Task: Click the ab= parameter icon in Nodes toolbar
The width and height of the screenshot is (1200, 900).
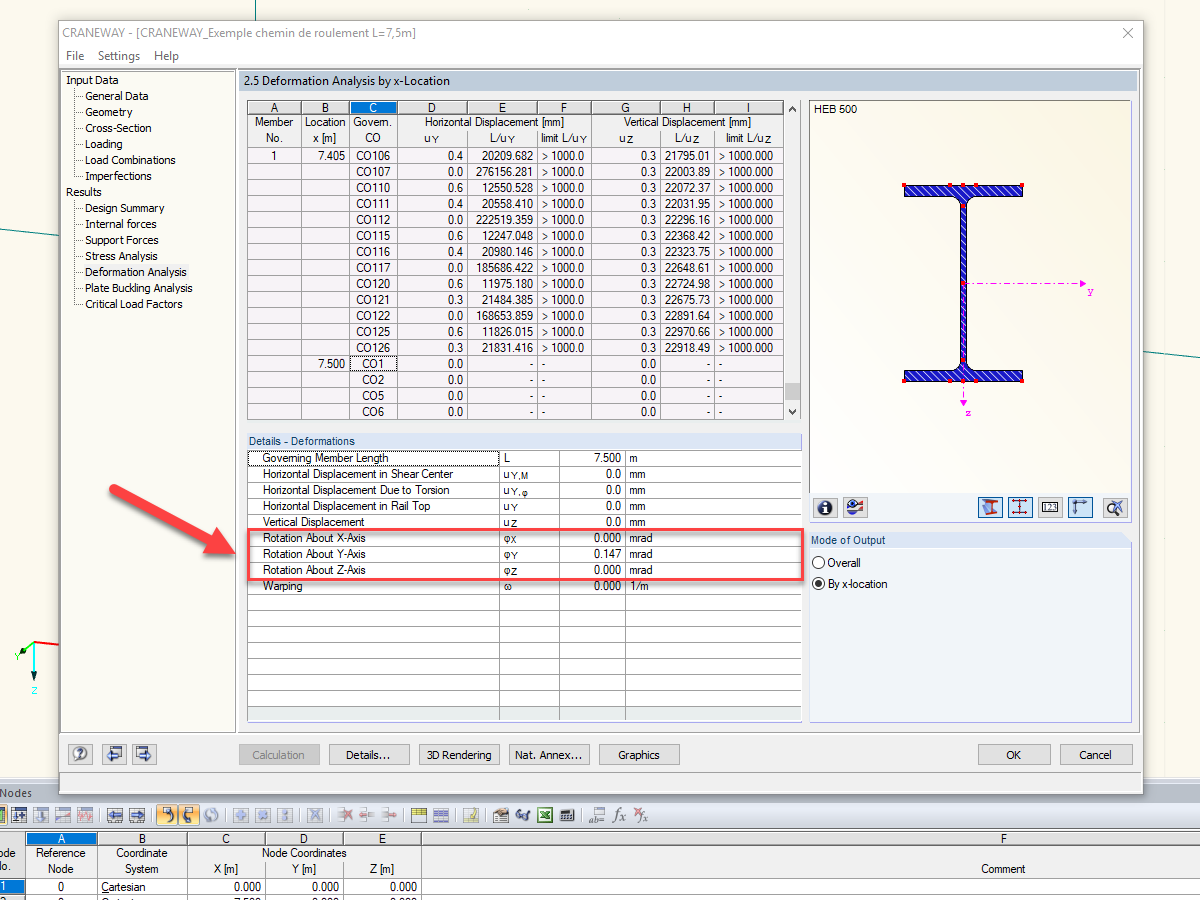Action: coord(596,815)
